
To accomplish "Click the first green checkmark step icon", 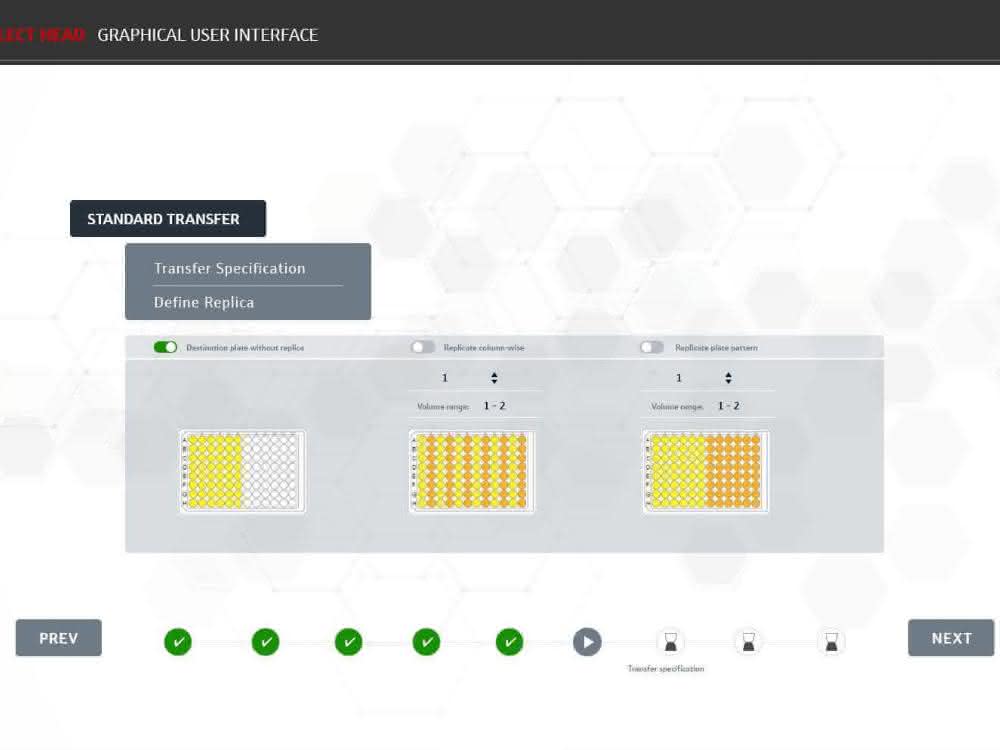I will tap(178, 642).
